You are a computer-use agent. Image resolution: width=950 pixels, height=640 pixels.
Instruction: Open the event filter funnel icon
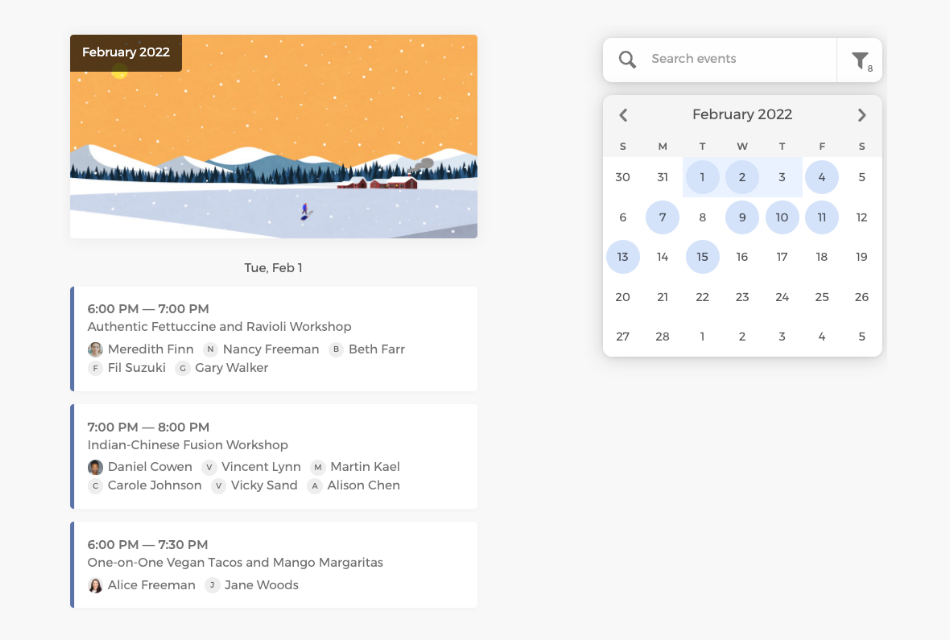pyautogui.click(x=860, y=61)
